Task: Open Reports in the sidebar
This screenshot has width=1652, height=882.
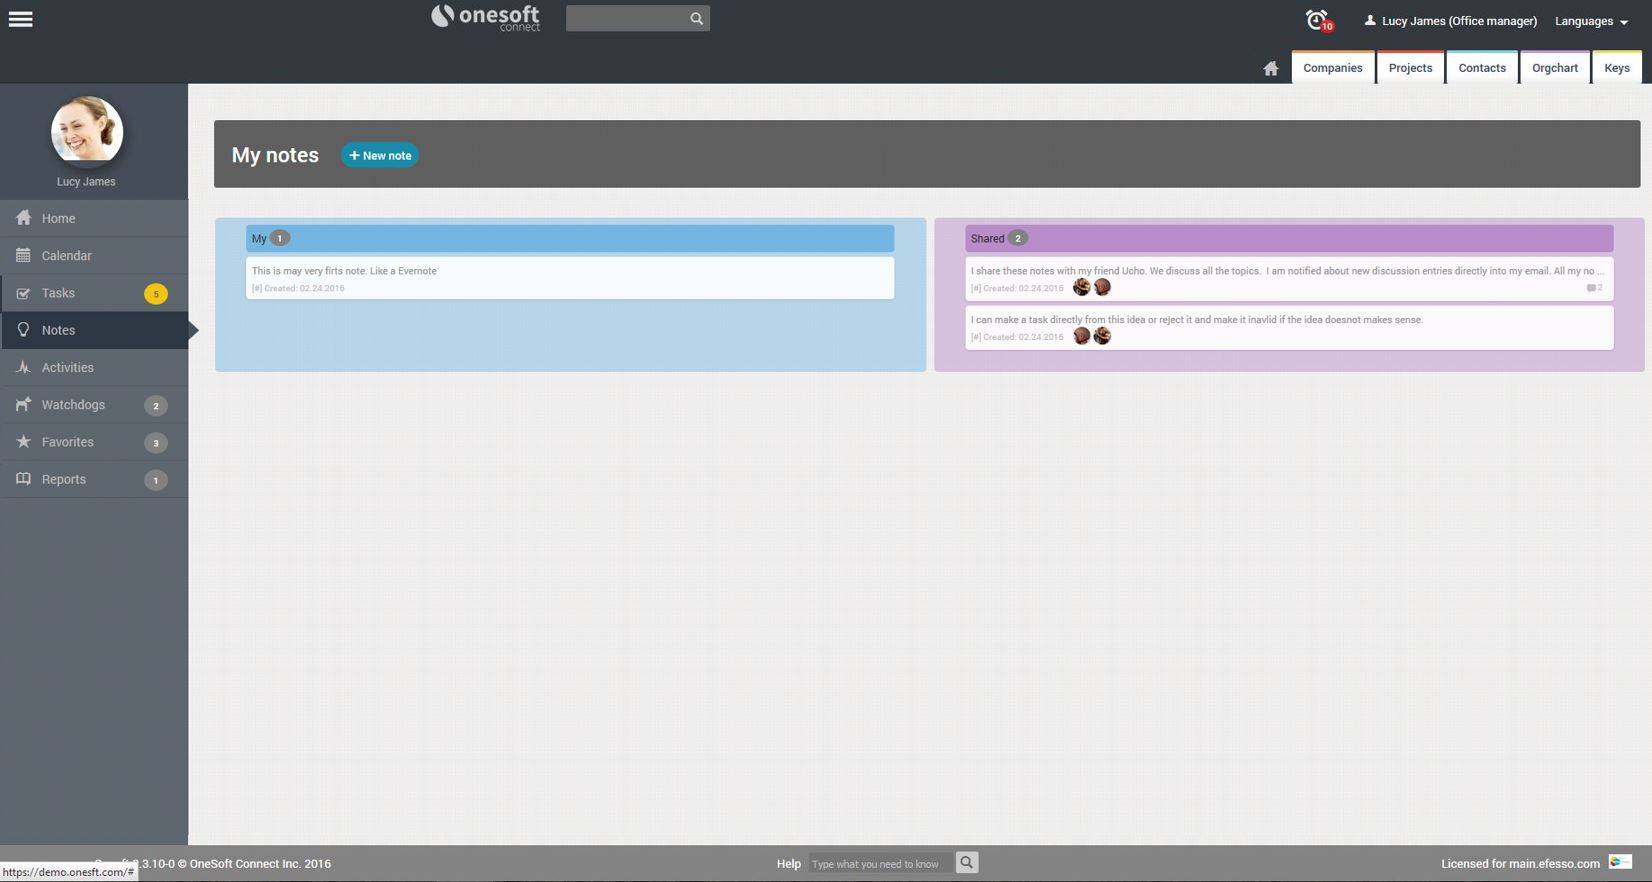Action: pos(94,479)
